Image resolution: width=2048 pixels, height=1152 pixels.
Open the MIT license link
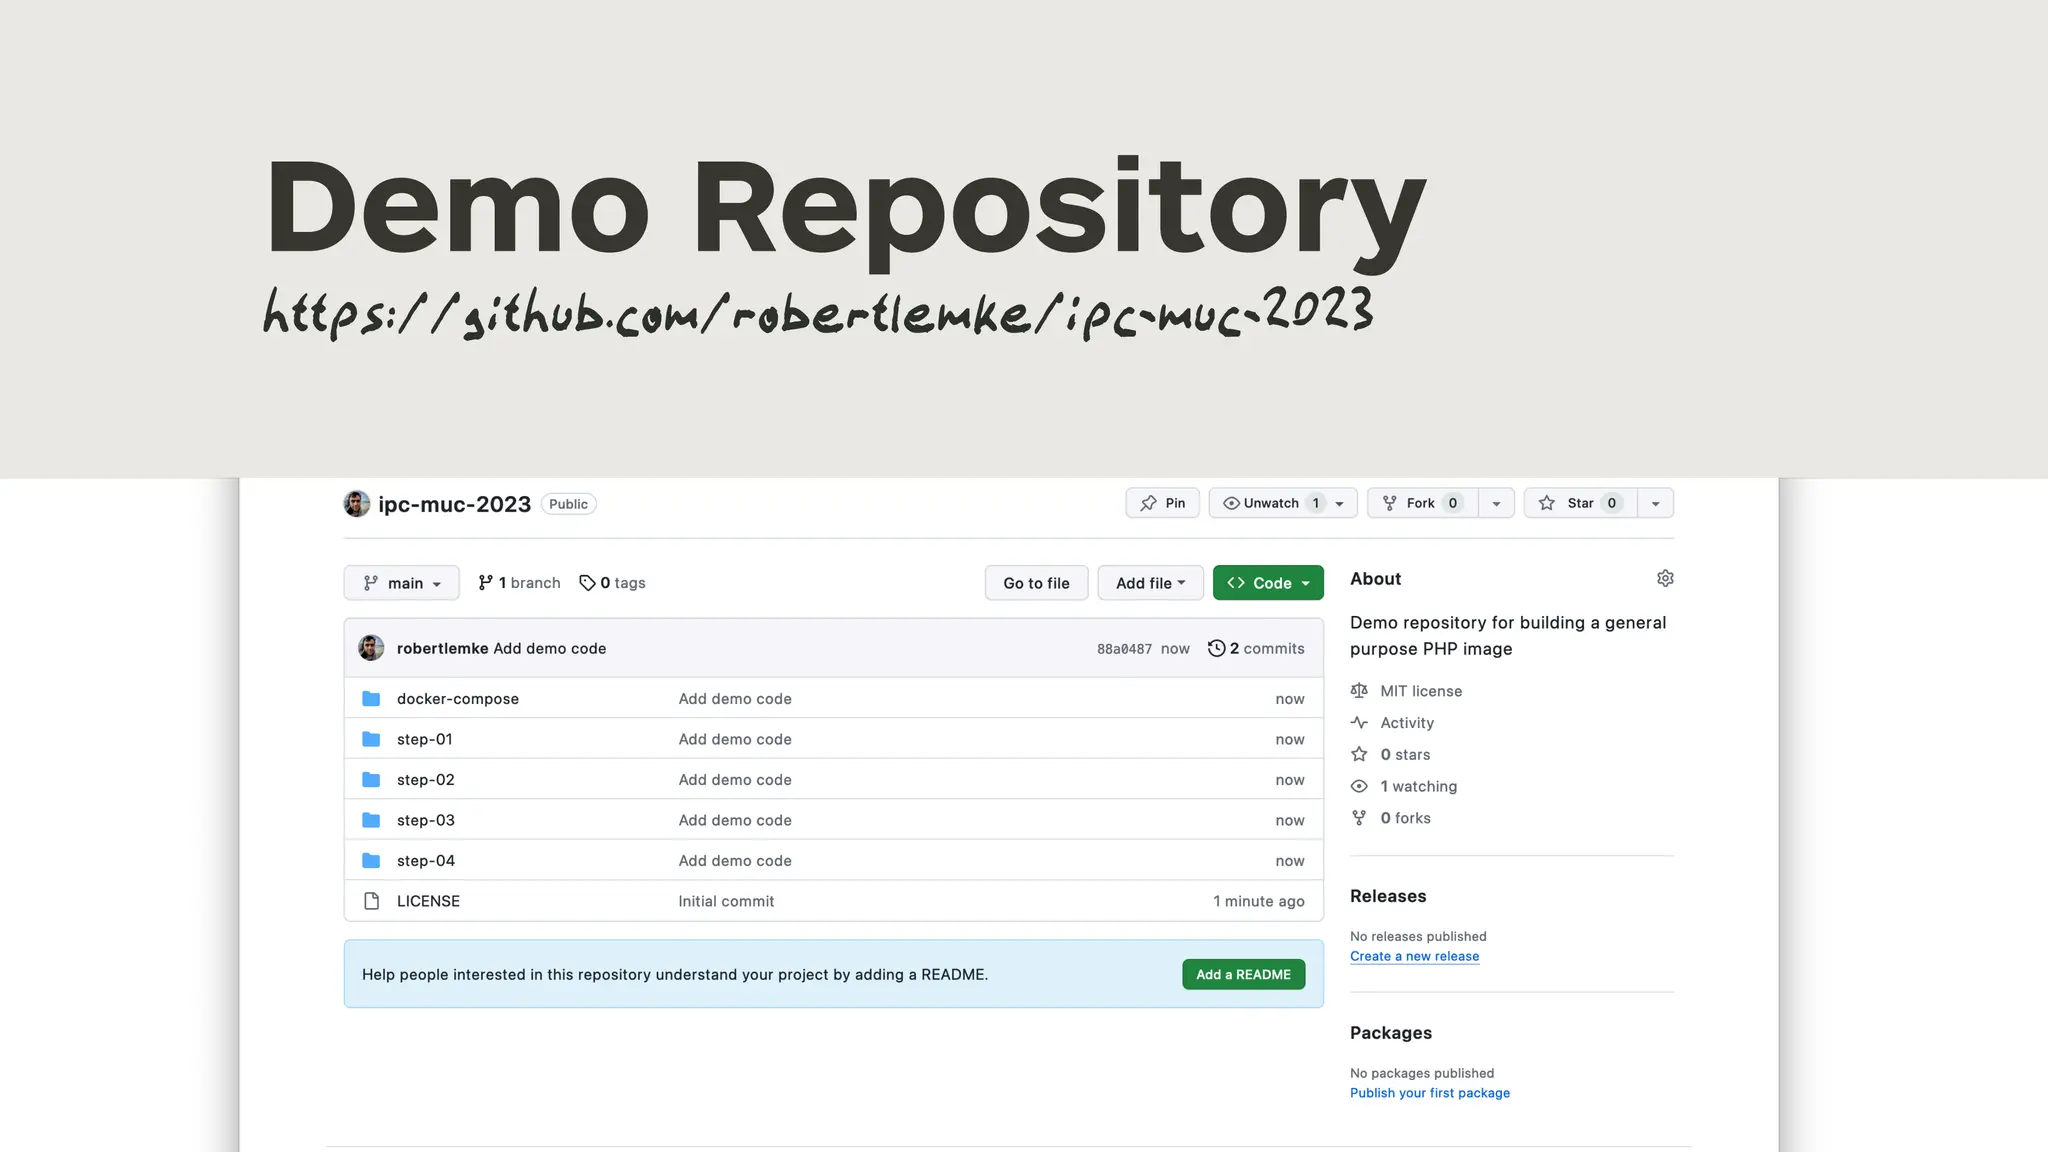point(1421,691)
